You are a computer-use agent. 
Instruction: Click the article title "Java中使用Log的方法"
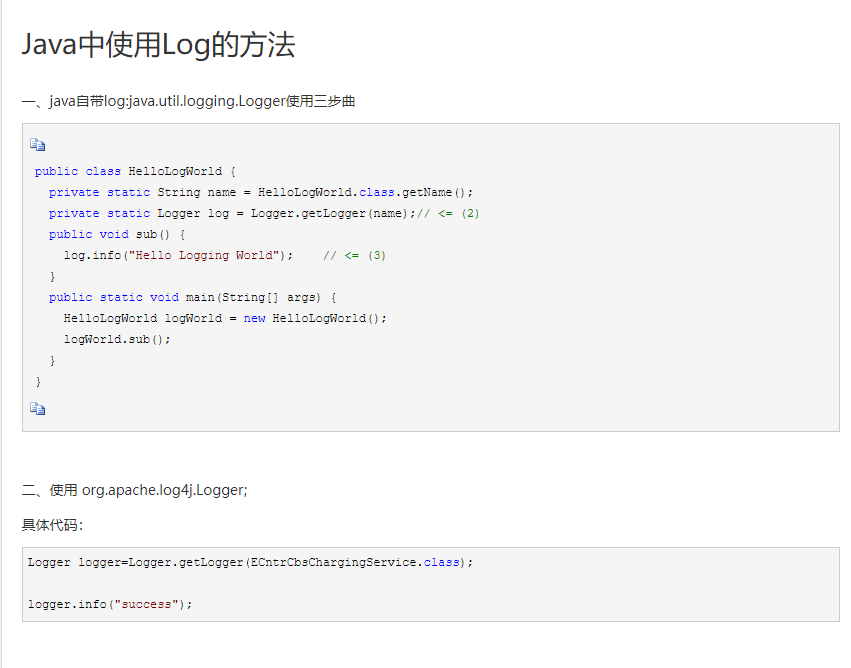tap(158, 44)
